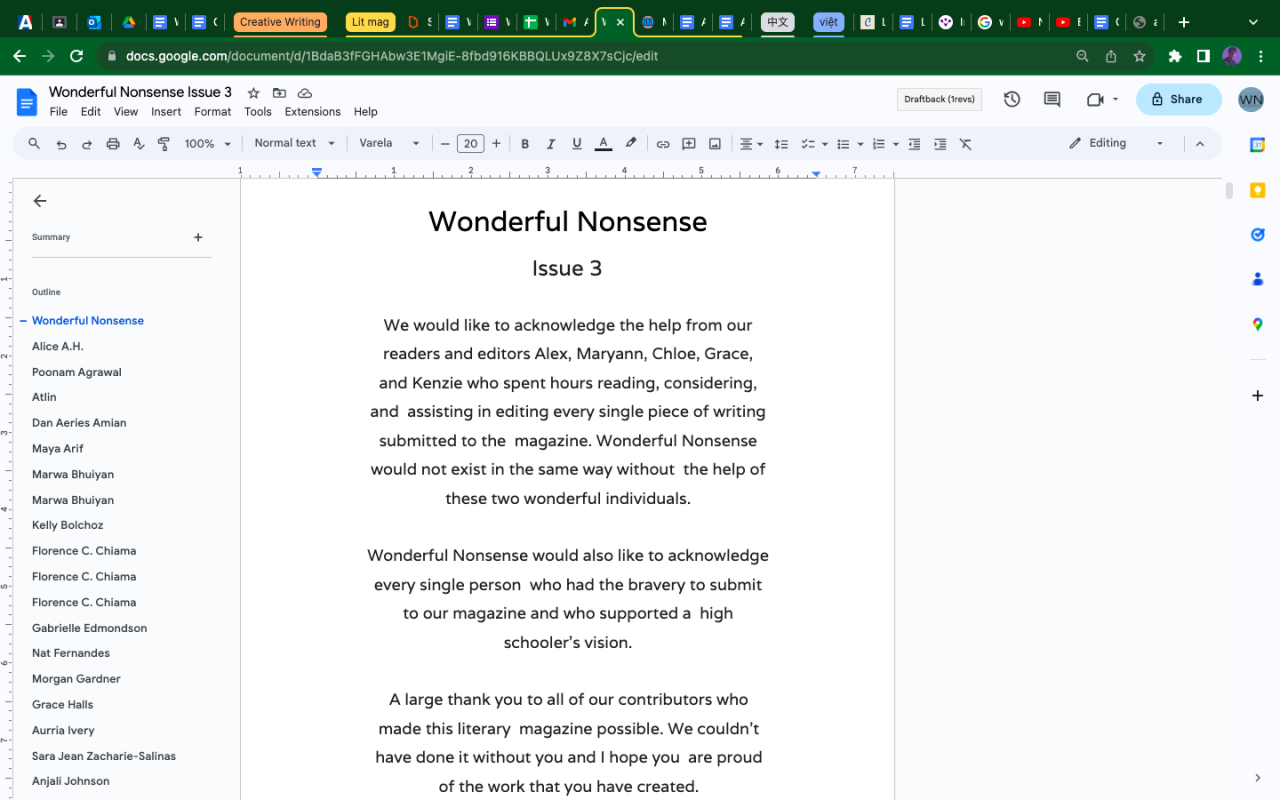1280x800 pixels.
Task: Clear formatting on selected text
Action: pyautogui.click(x=966, y=144)
